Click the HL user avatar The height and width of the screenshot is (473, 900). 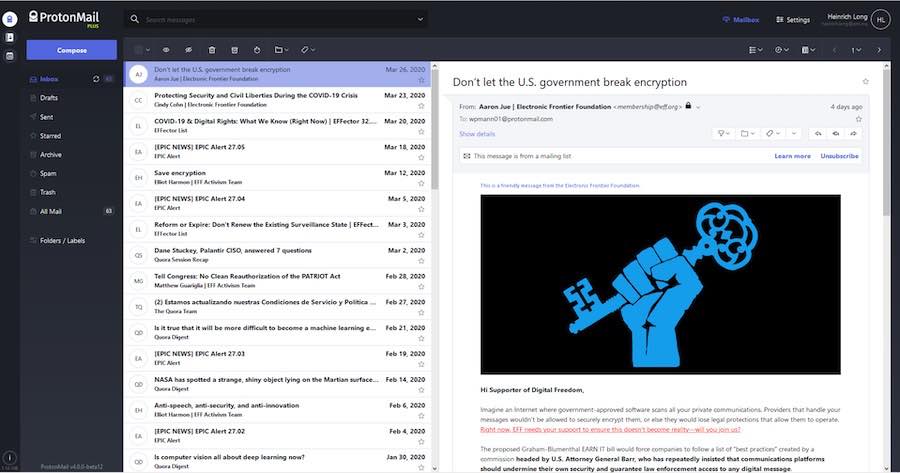tap(880, 20)
